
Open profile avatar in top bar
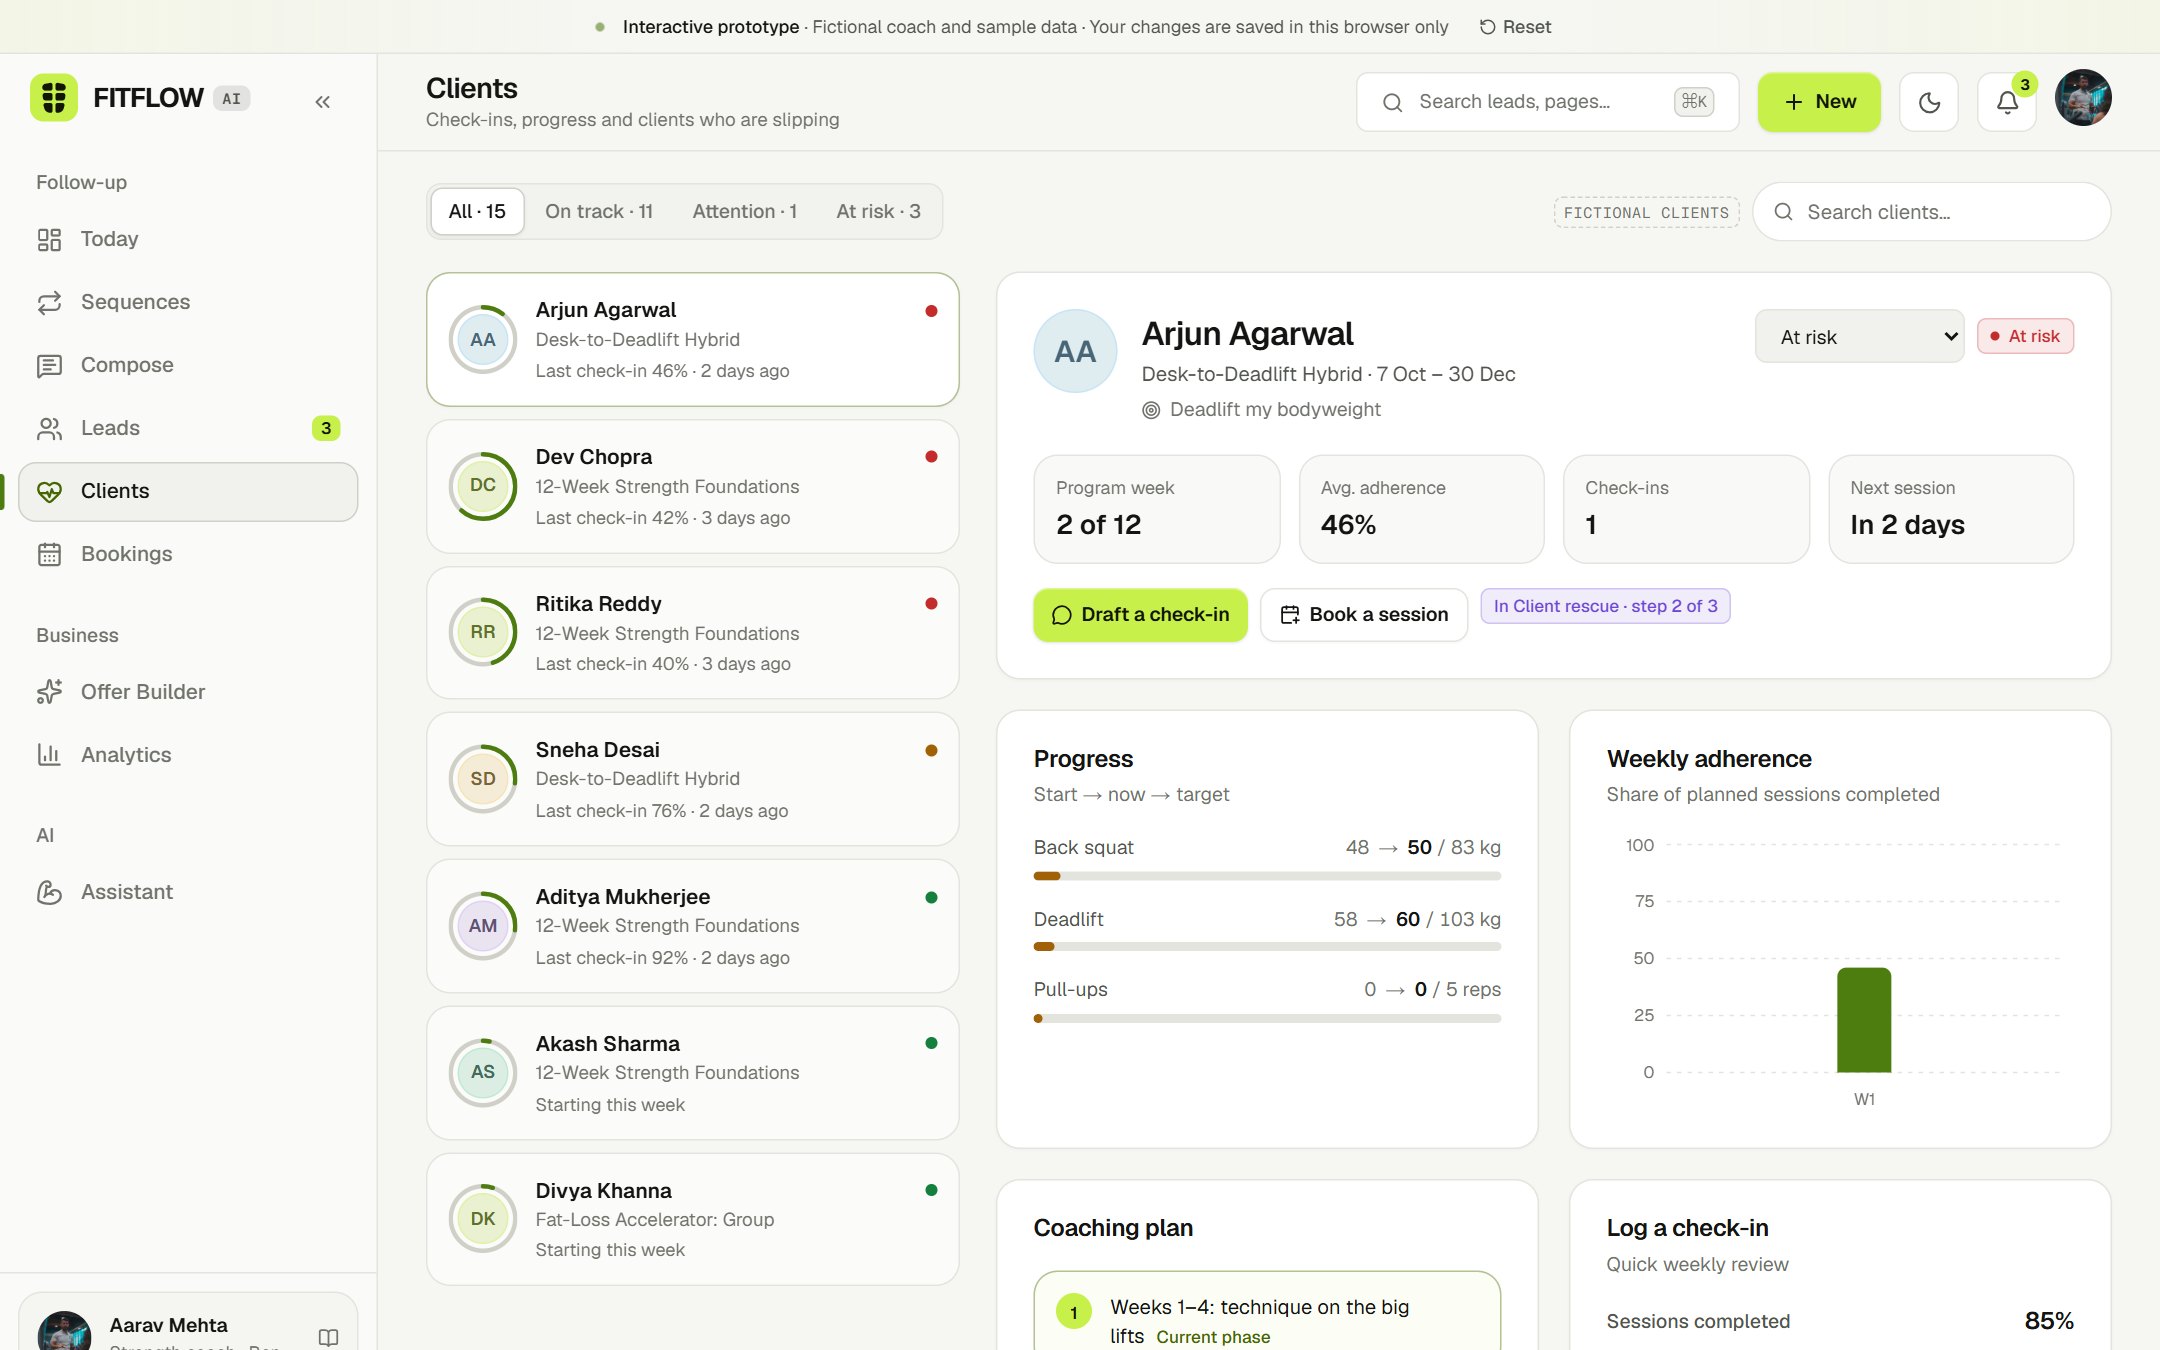[2083, 98]
